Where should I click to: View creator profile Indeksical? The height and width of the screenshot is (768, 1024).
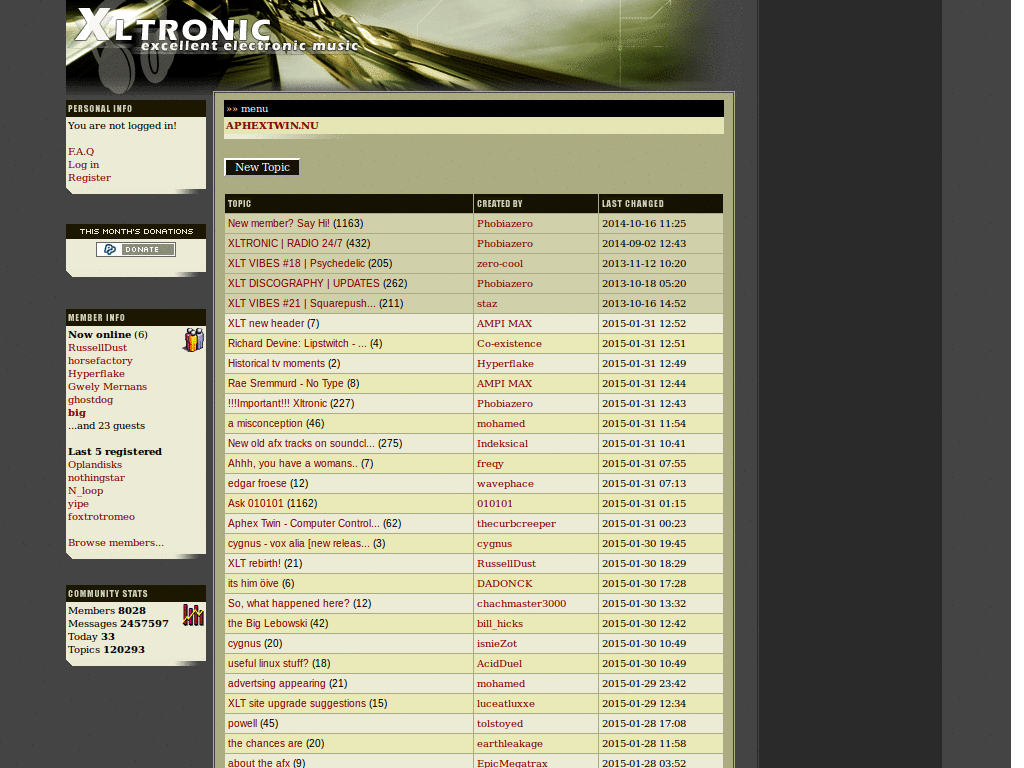click(x=502, y=443)
